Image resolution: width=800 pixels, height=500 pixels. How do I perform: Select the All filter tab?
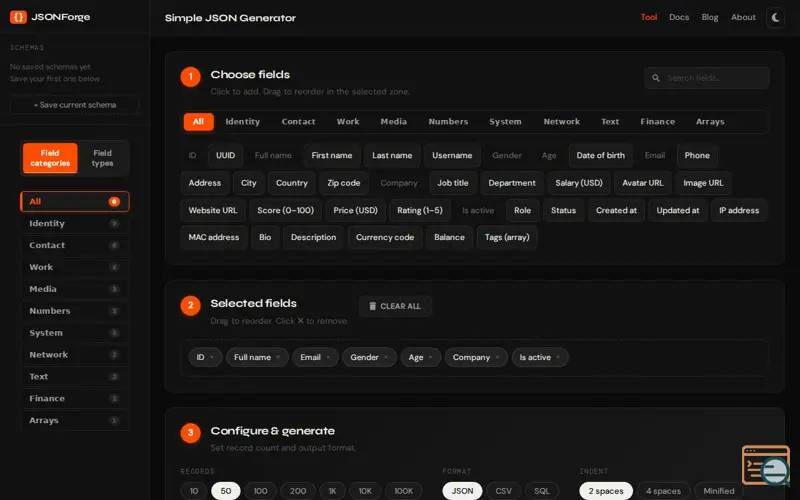click(198, 122)
